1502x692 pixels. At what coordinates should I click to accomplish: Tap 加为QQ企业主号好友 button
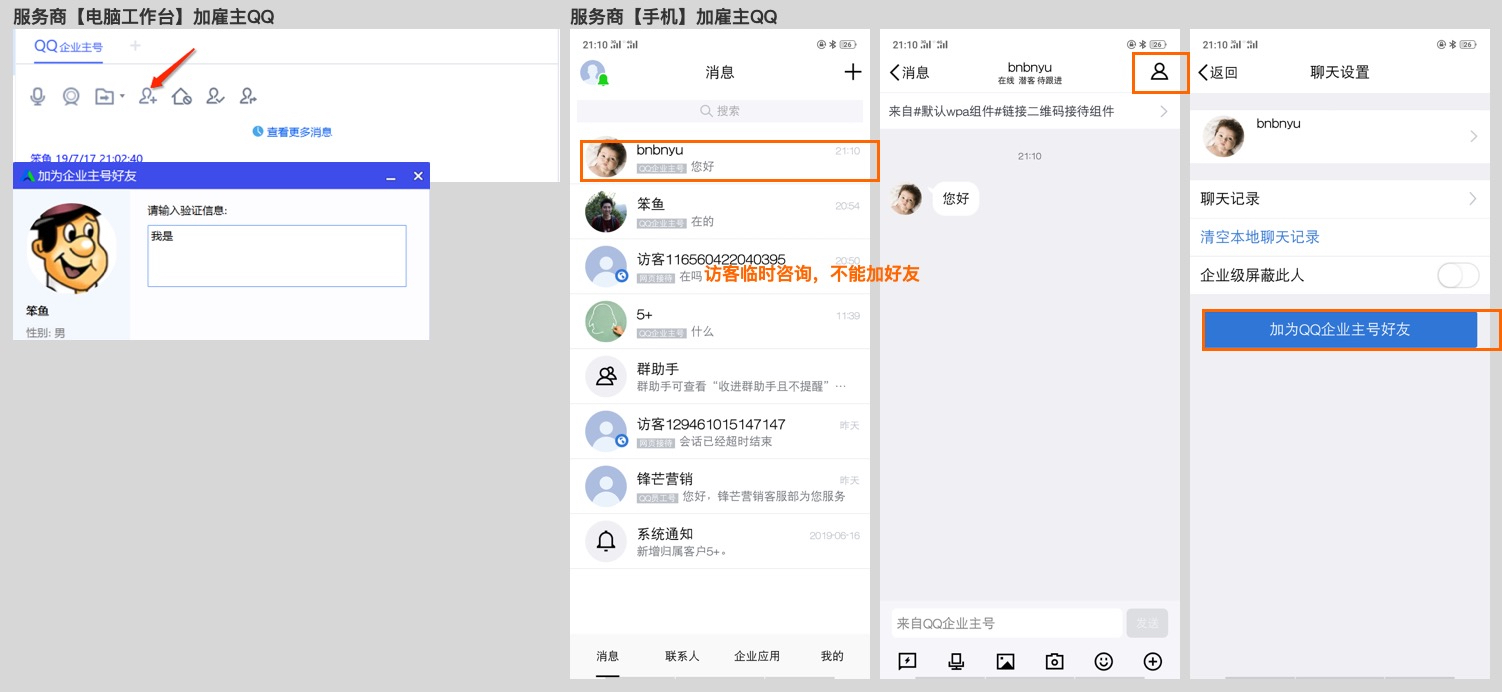coord(1340,330)
